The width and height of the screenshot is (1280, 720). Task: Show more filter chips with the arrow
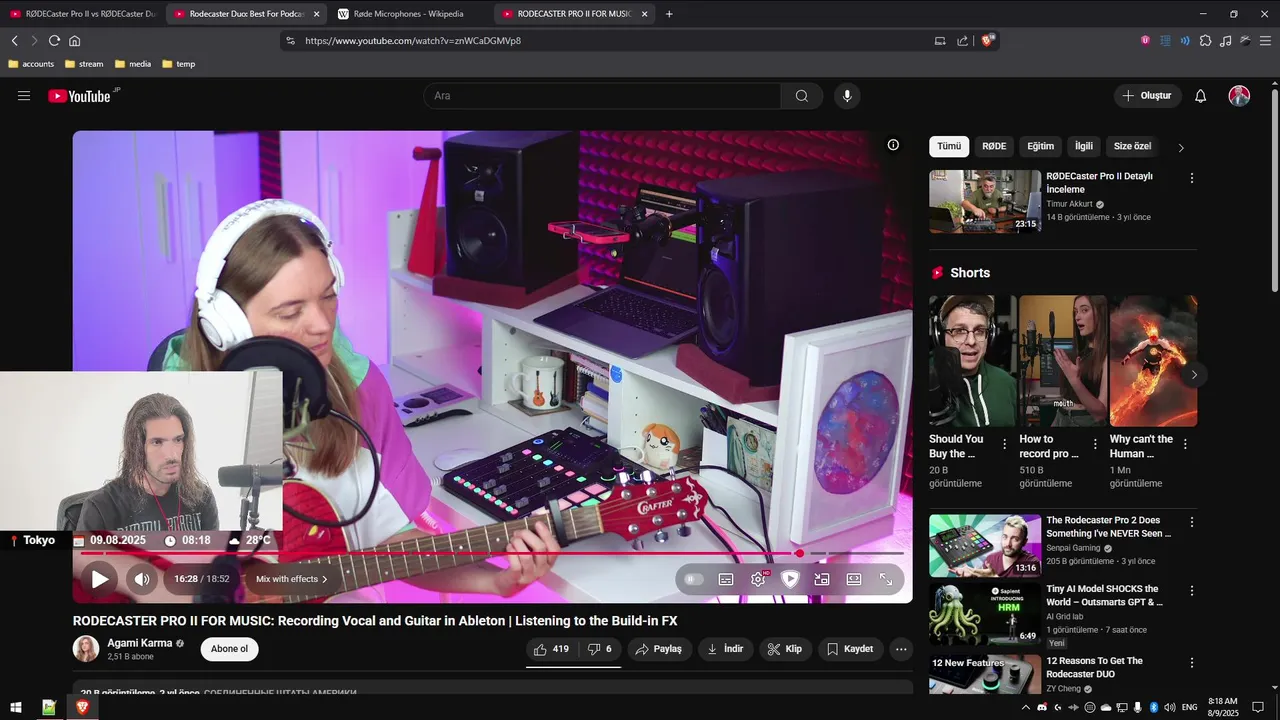pyautogui.click(x=1181, y=147)
